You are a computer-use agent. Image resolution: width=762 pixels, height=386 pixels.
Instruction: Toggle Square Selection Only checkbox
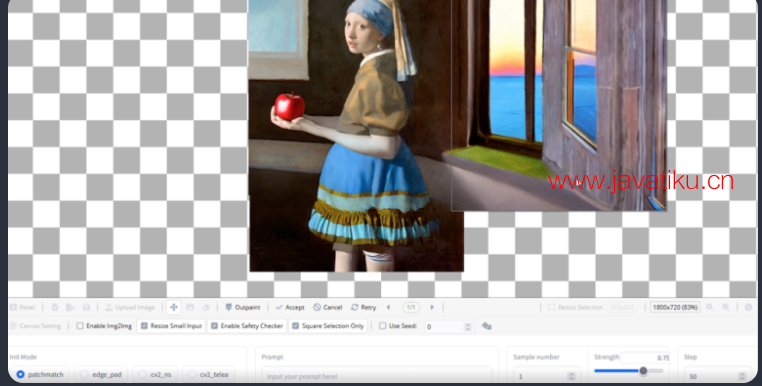pos(295,326)
